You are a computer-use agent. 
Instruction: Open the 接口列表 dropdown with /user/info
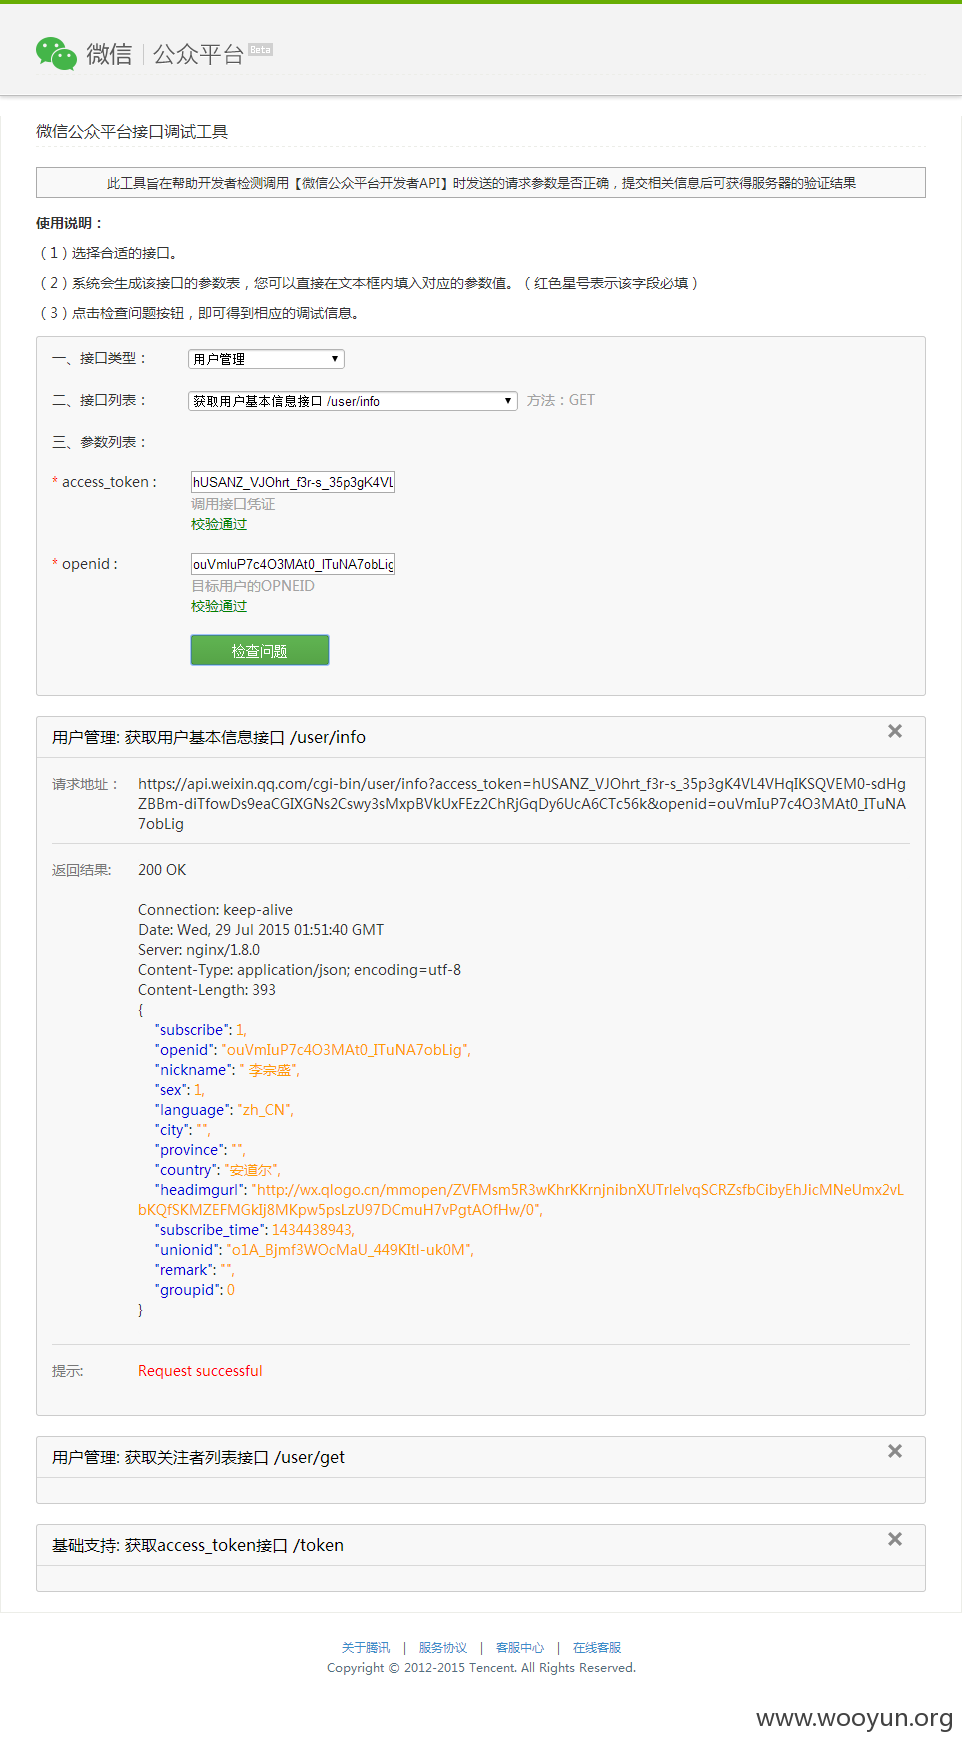click(x=353, y=401)
